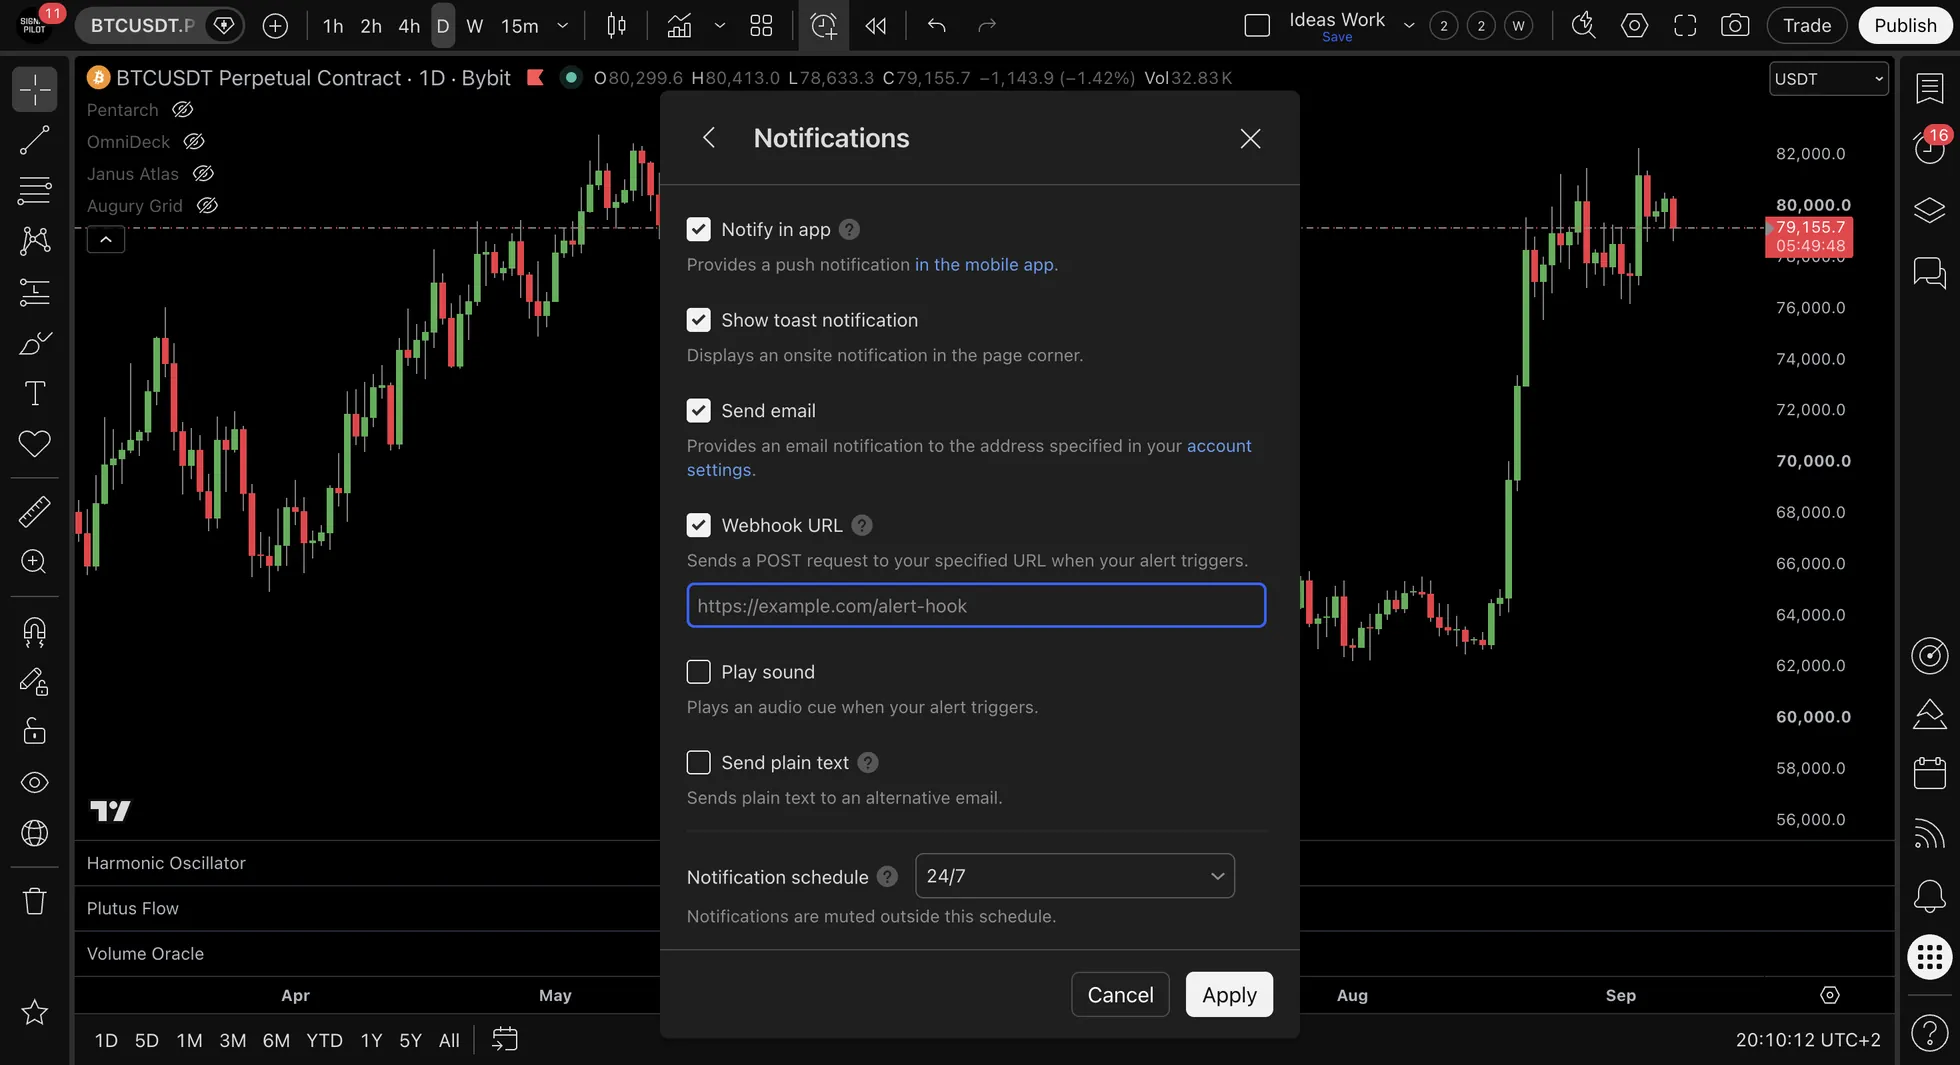Select the trend line drawing tool
1960x1065 pixels.
point(34,140)
